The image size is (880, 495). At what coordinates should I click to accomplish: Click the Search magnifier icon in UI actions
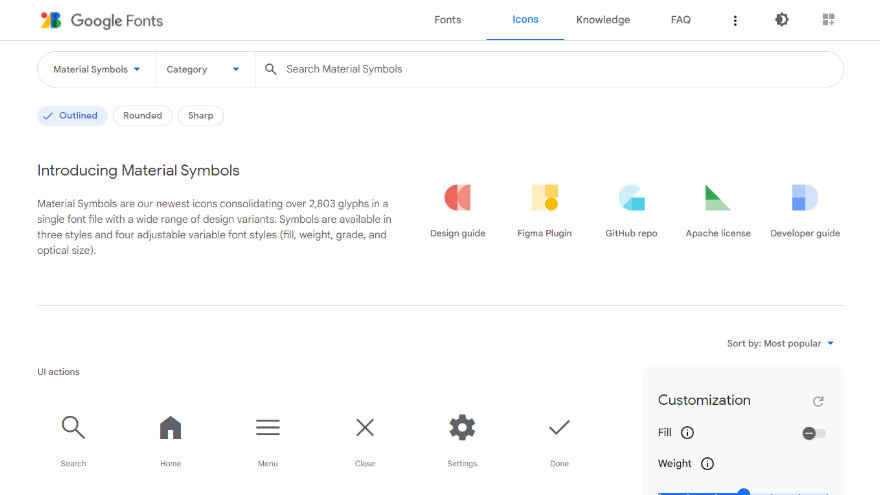tap(73, 428)
